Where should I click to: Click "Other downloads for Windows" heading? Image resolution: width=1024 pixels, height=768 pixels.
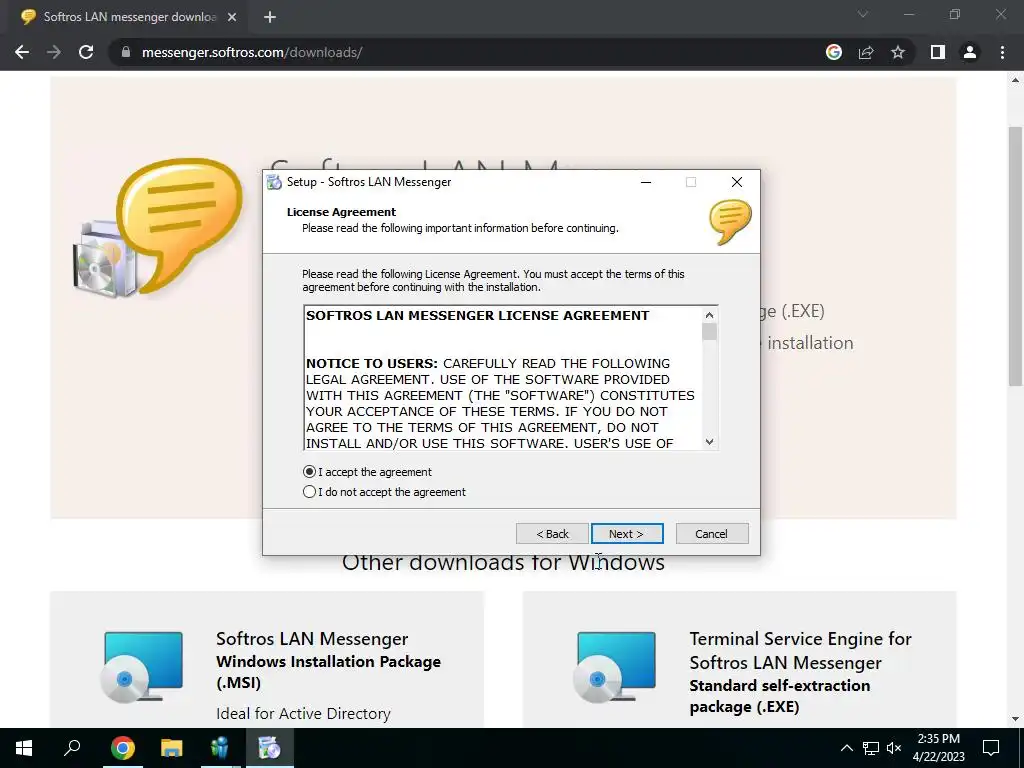click(x=504, y=563)
